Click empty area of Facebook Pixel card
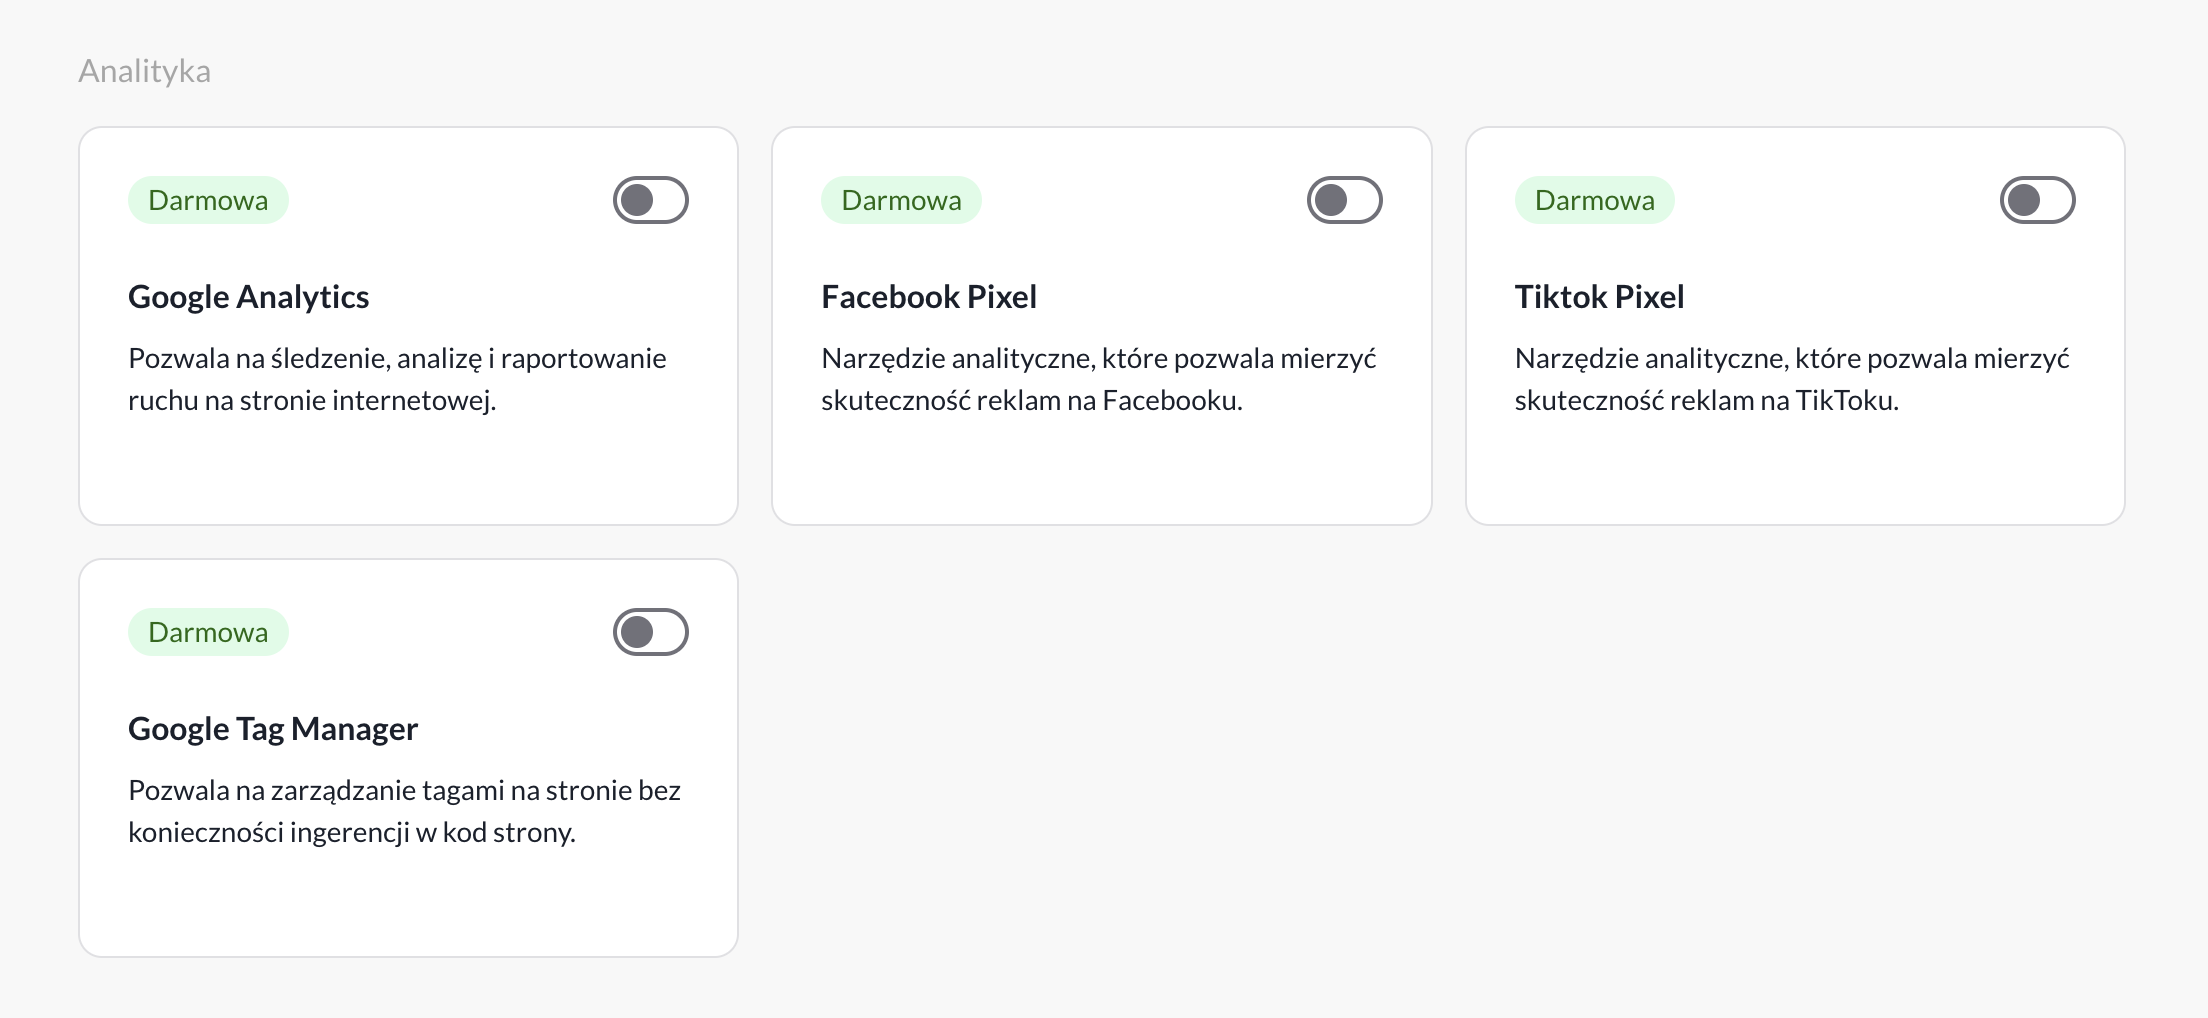The image size is (2208, 1018). coord(1101,470)
